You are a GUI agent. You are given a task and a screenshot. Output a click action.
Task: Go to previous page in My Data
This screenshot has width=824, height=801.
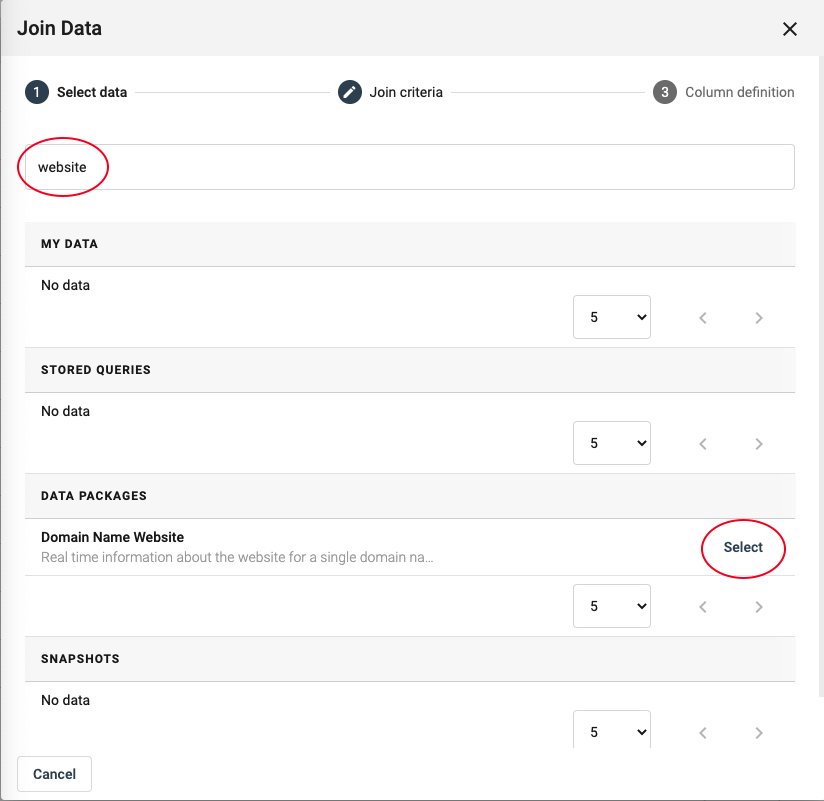click(x=703, y=318)
